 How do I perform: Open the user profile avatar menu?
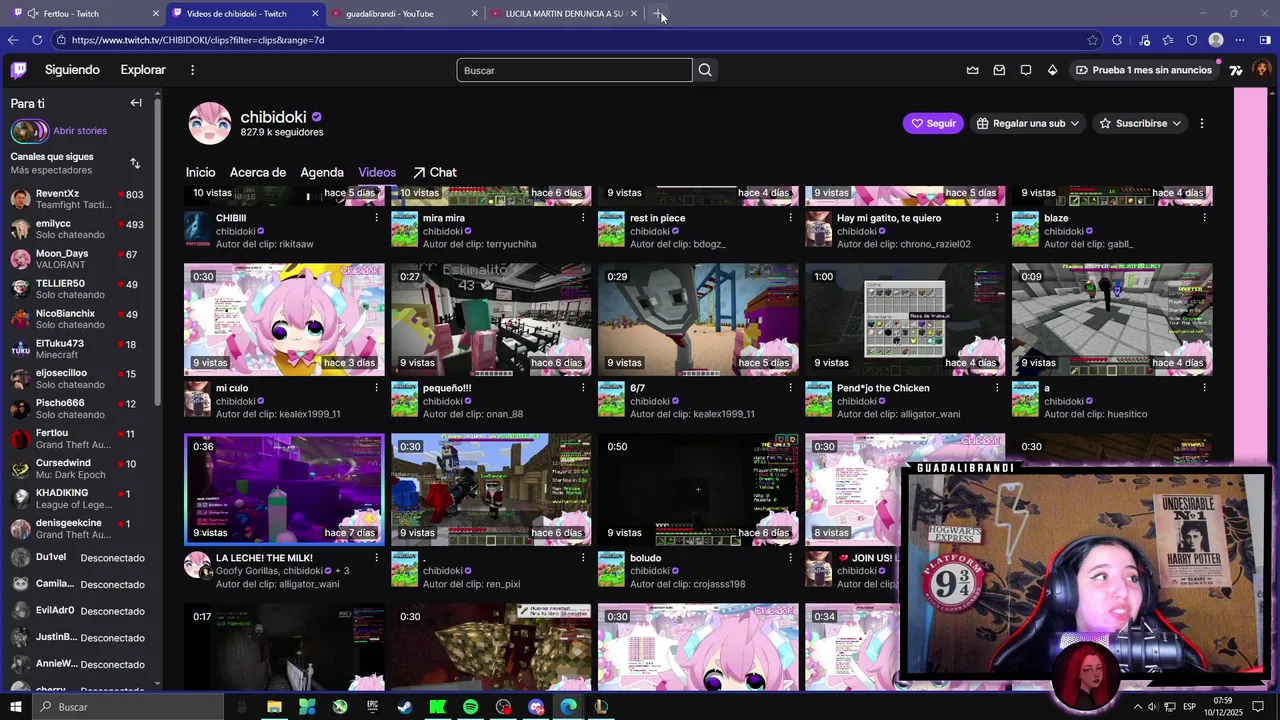pyautogui.click(x=1262, y=70)
